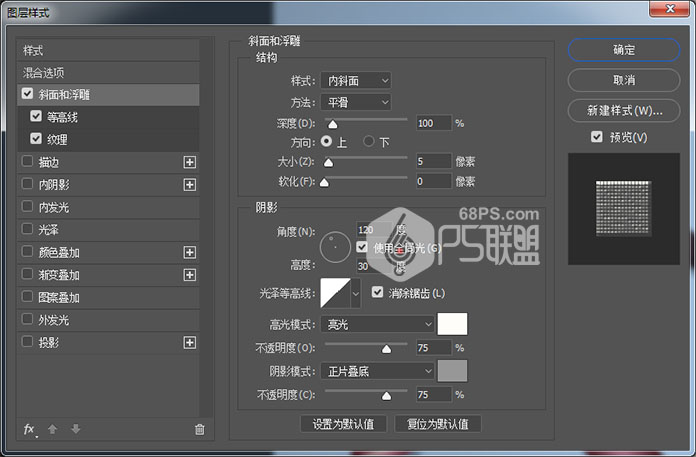
Task: Open the 高光模式 dropdown showing 亮光
Action: [x=377, y=324]
